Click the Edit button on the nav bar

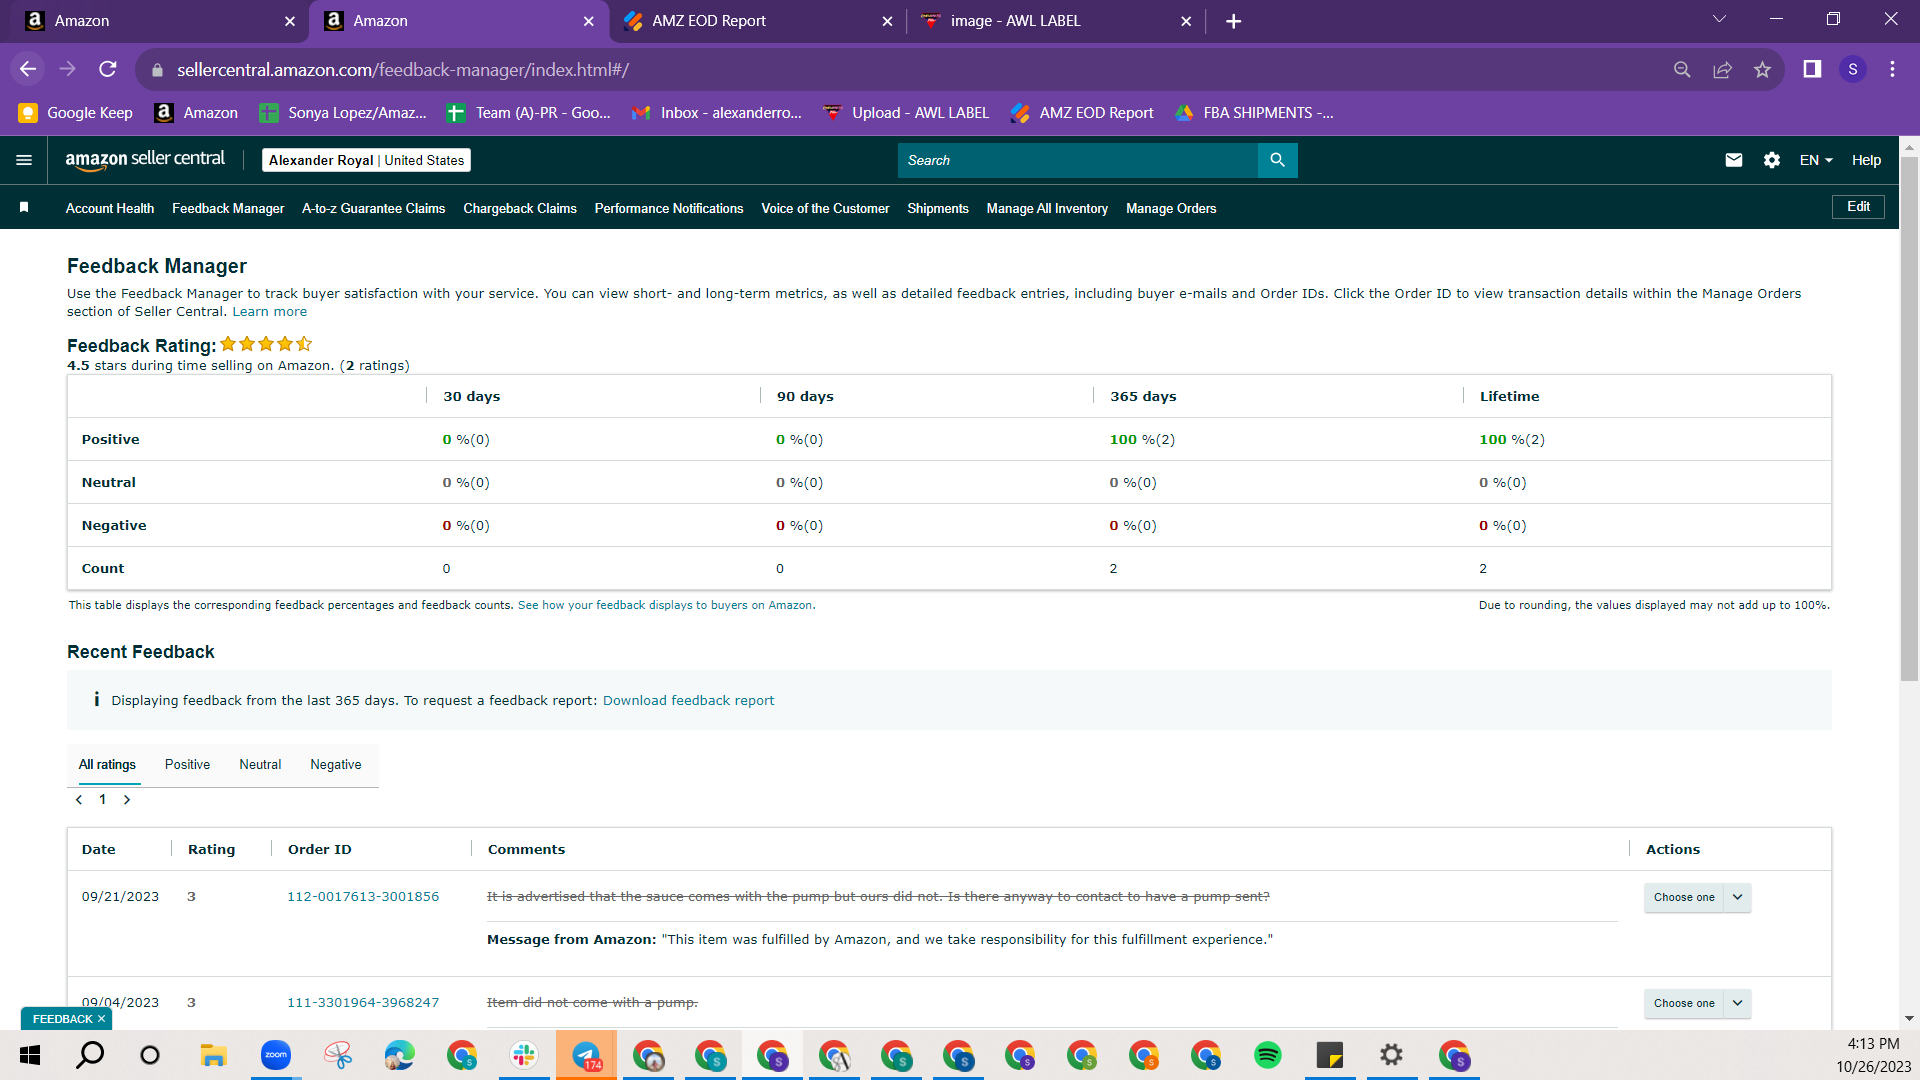1858,207
